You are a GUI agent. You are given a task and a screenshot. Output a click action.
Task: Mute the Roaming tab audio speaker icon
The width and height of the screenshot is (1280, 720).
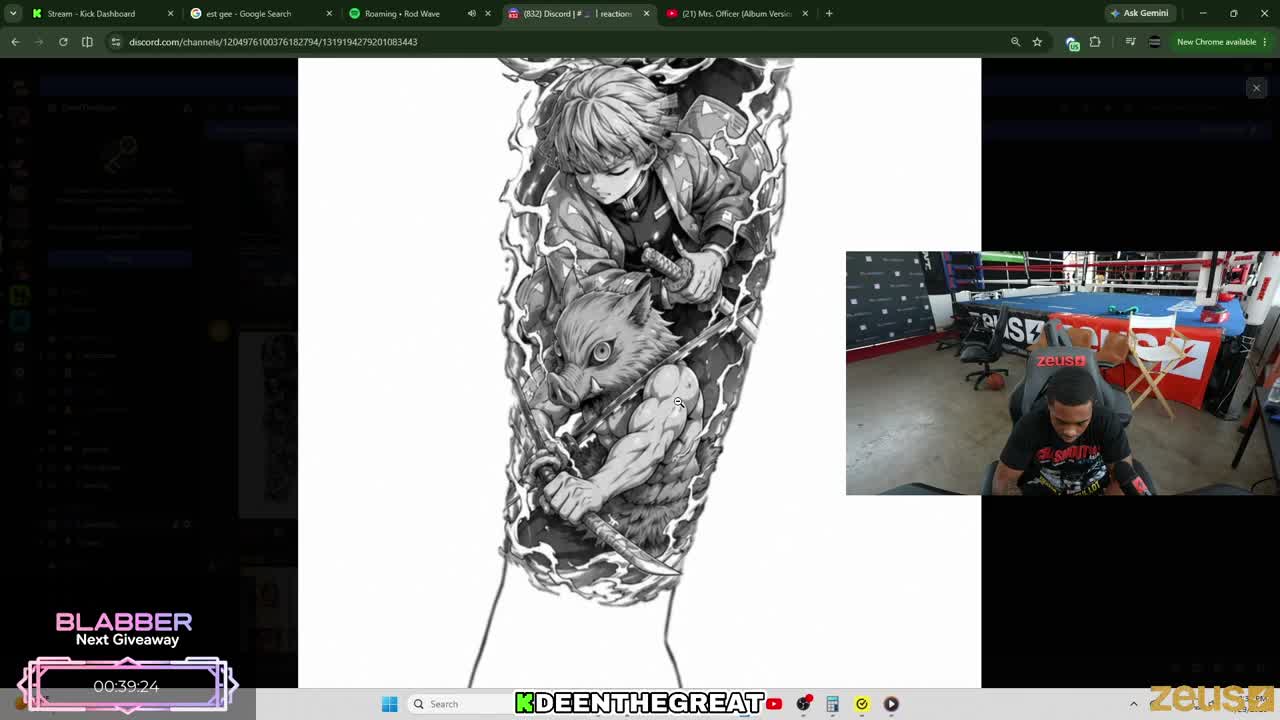coord(471,13)
